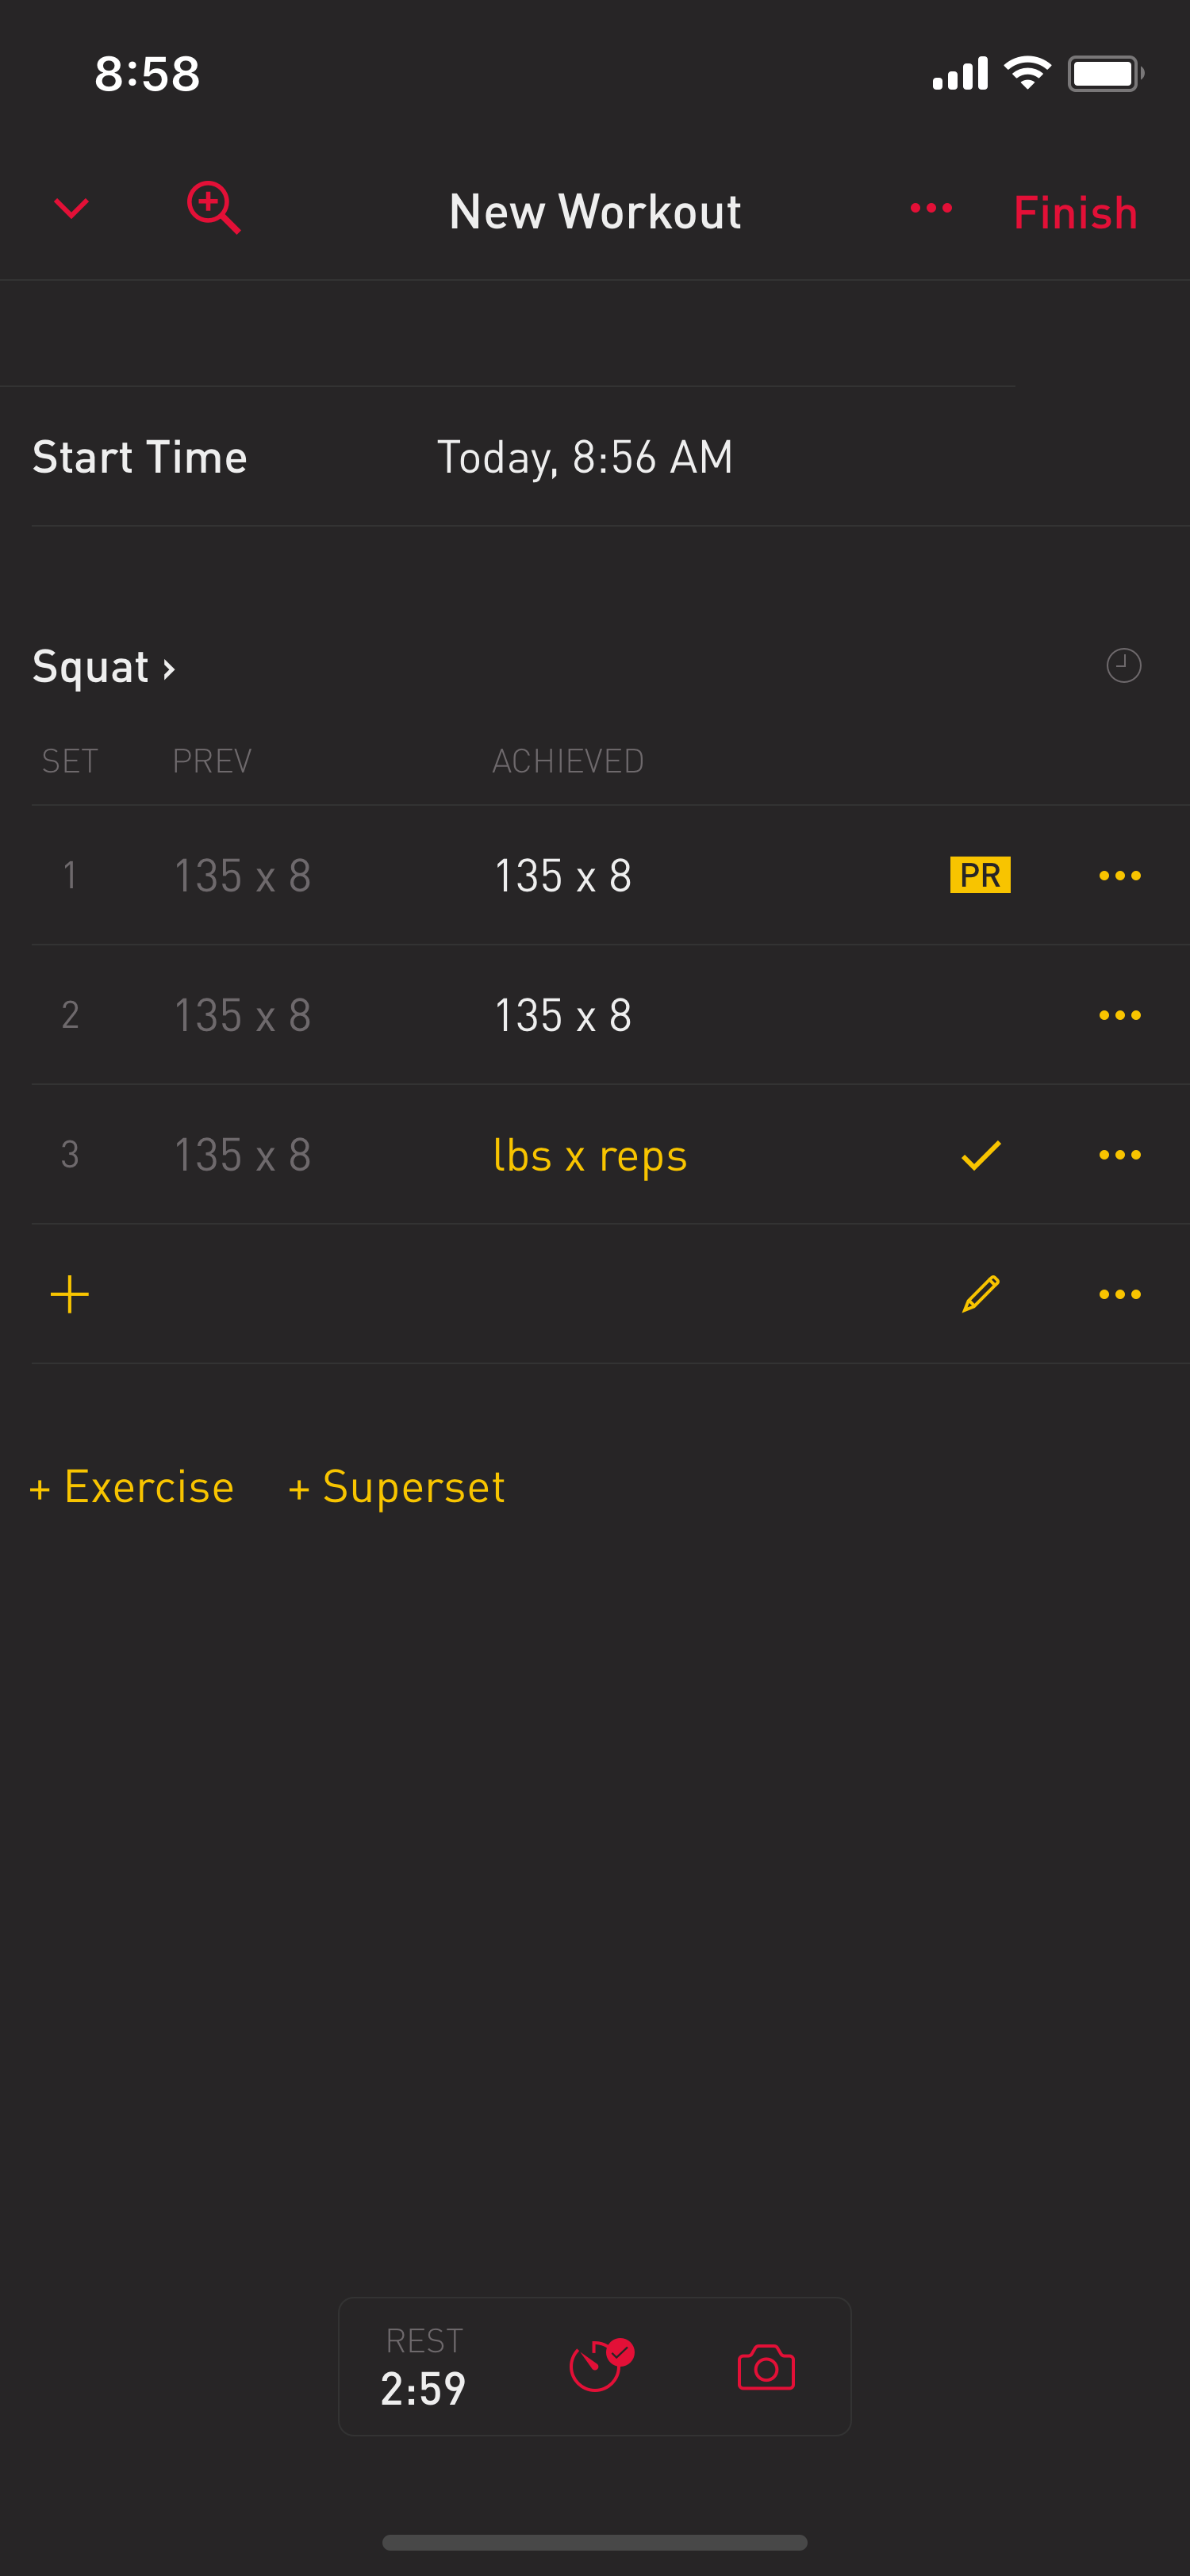Mark set 3 as completed
Image resolution: width=1190 pixels, height=2576 pixels.
(x=980, y=1155)
